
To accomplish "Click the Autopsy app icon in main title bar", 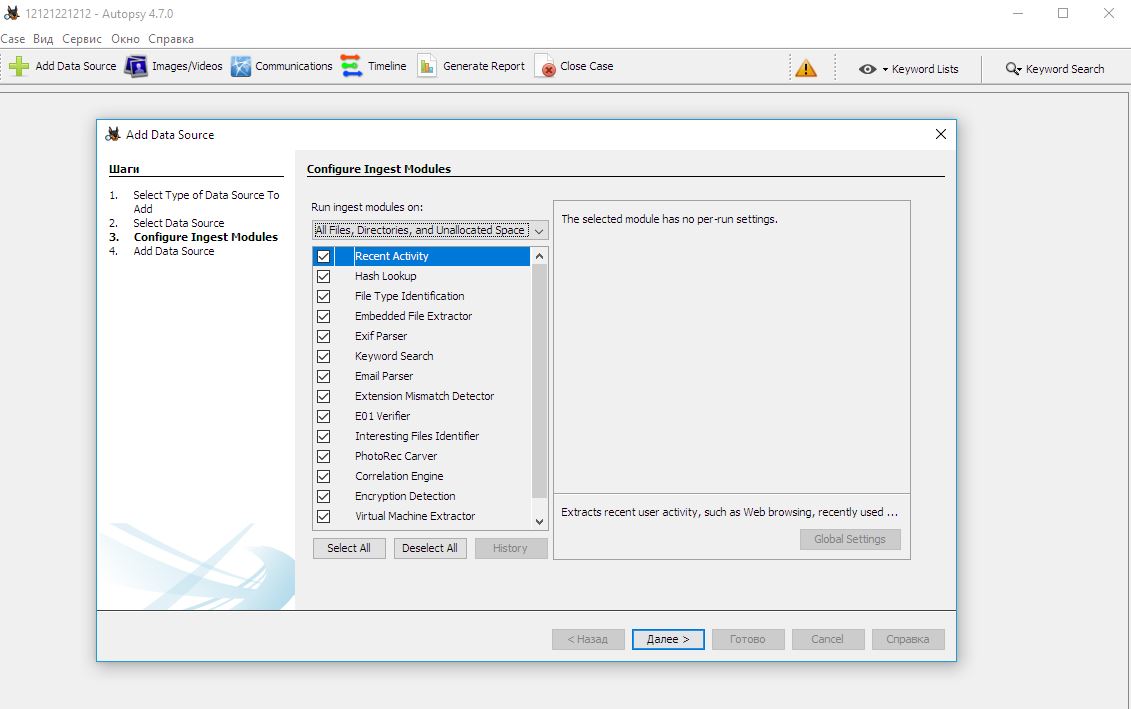I will [12, 13].
